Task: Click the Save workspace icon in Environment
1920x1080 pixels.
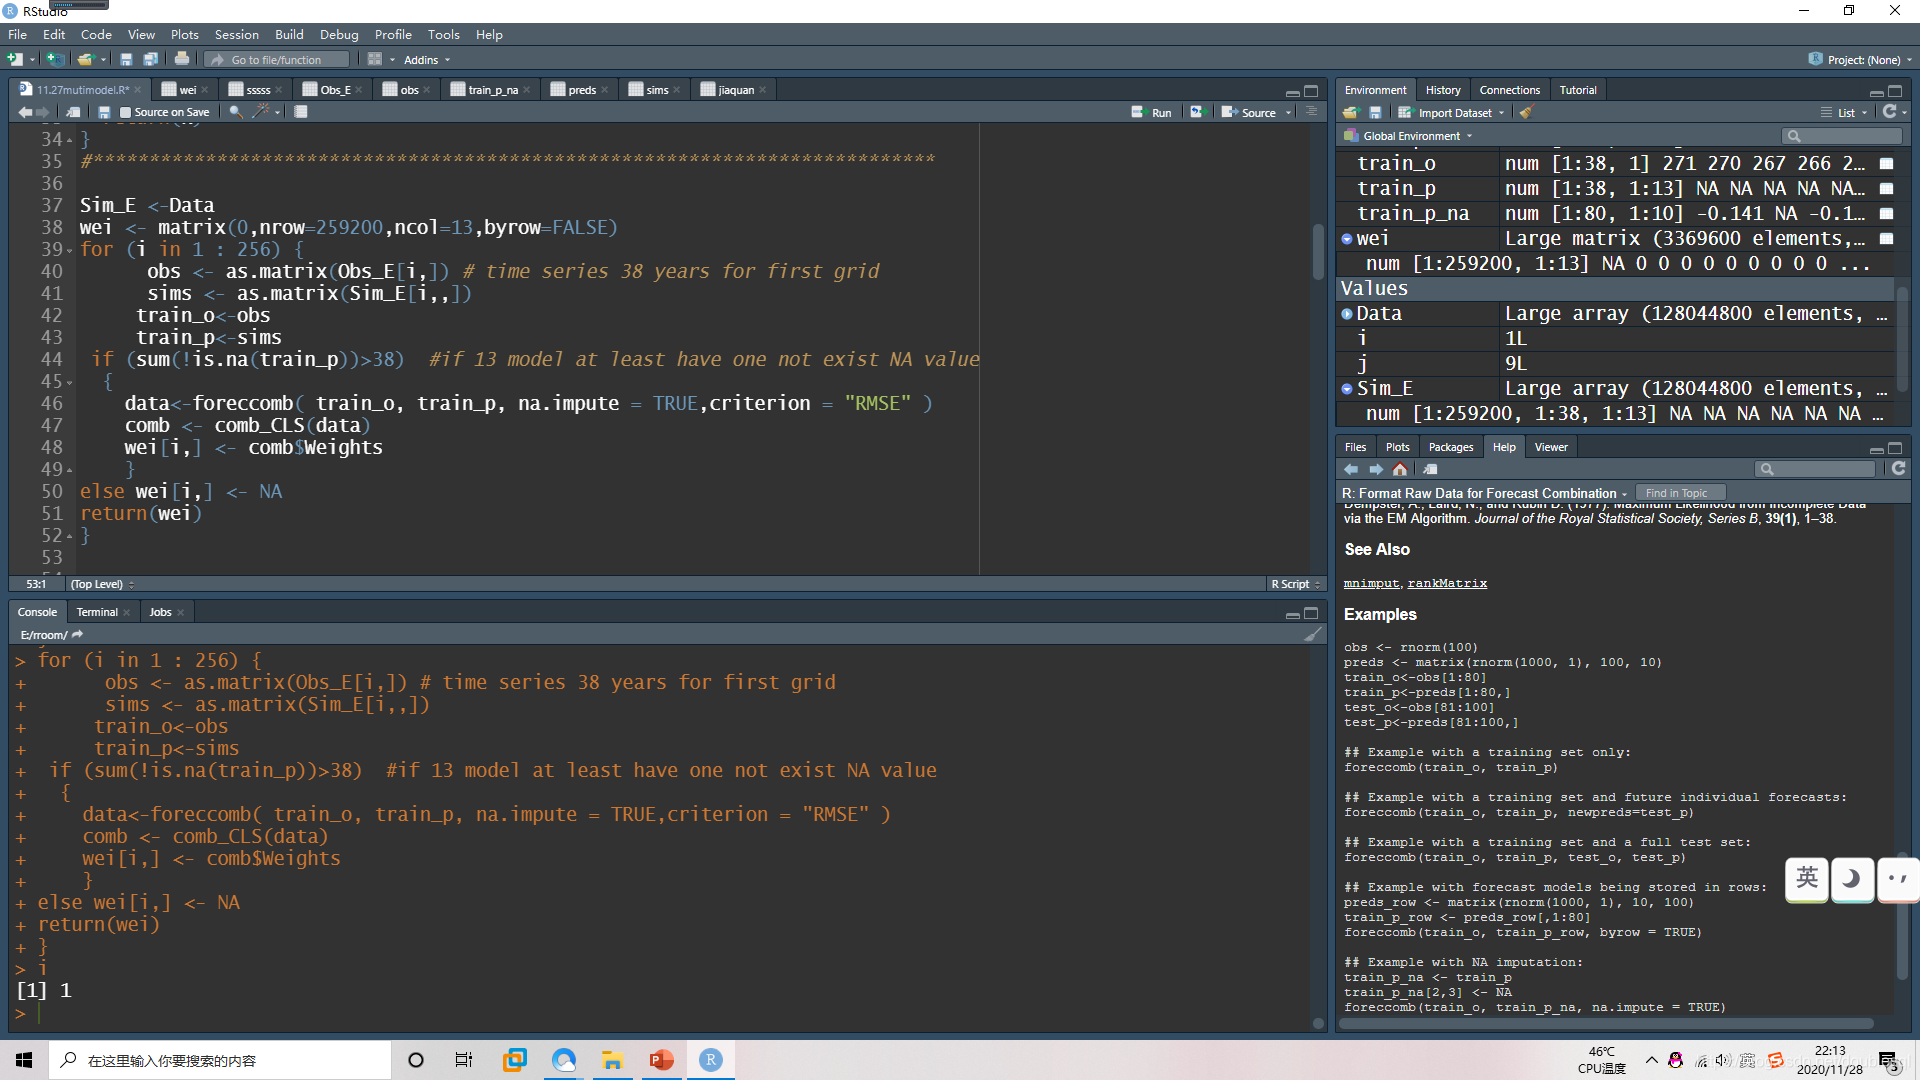Action: [1375, 113]
